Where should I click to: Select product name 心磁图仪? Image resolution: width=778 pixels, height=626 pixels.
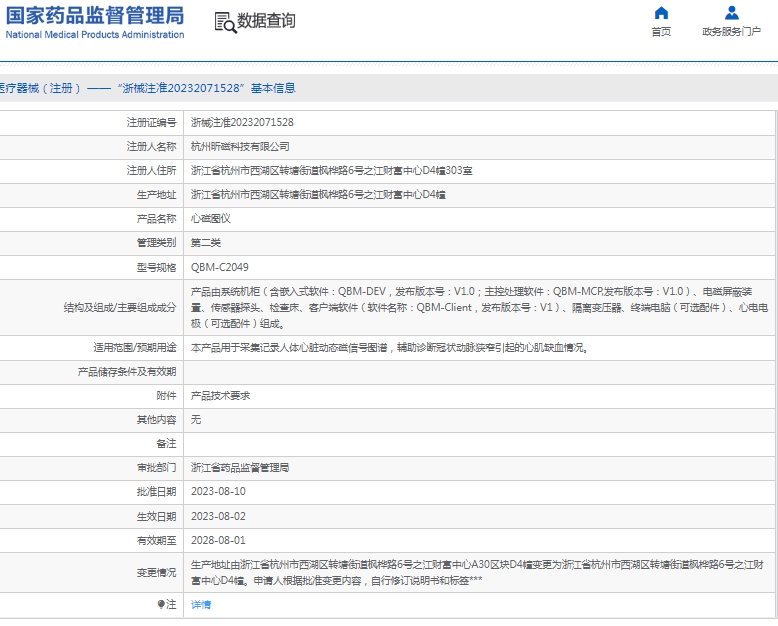[x=211, y=219]
